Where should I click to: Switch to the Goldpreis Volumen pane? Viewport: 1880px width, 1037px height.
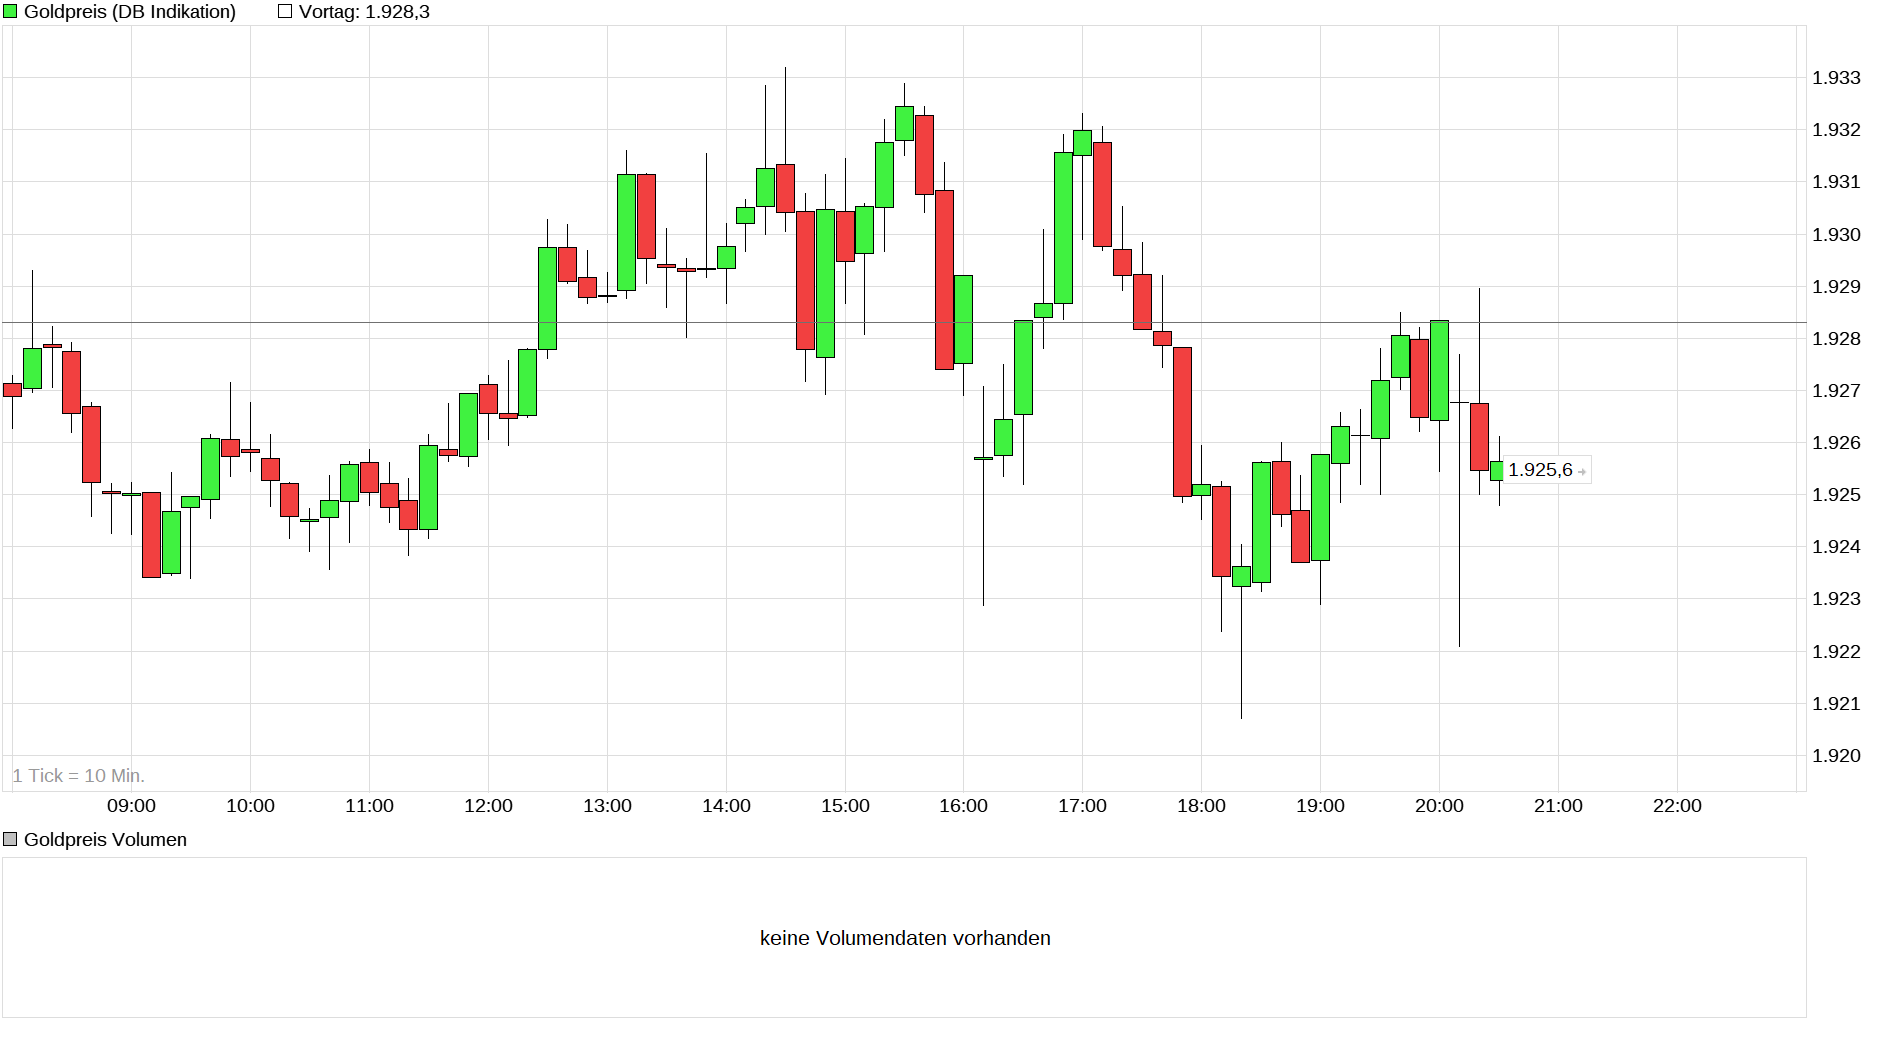(x=106, y=839)
